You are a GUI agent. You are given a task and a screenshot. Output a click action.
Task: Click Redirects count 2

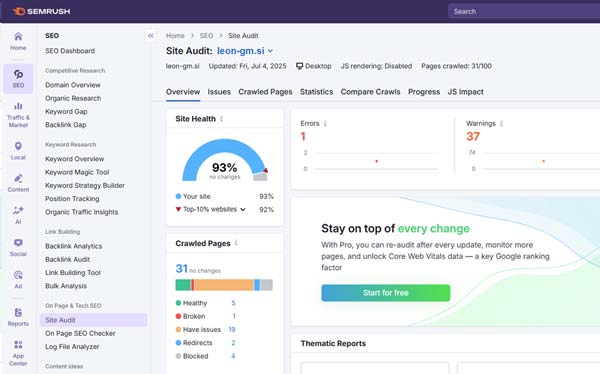pyautogui.click(x=233, y=343)
